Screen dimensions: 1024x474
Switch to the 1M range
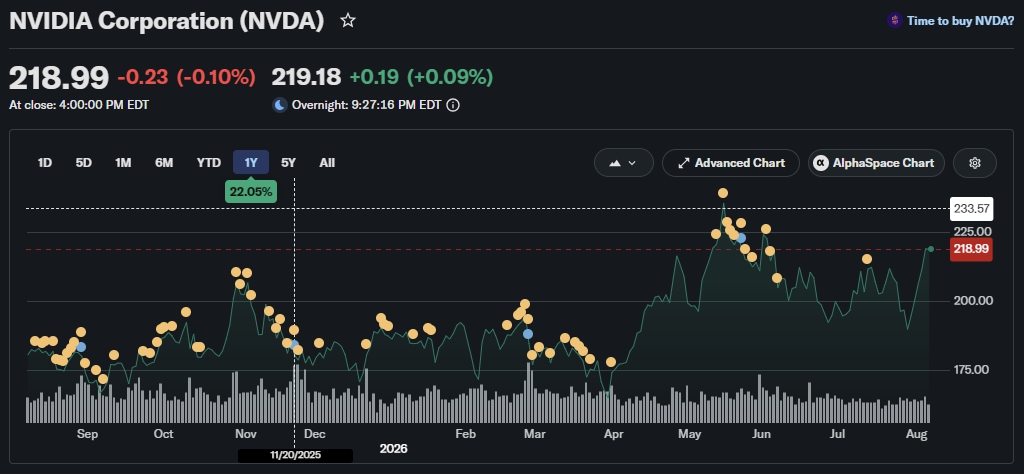coord(123,163)
